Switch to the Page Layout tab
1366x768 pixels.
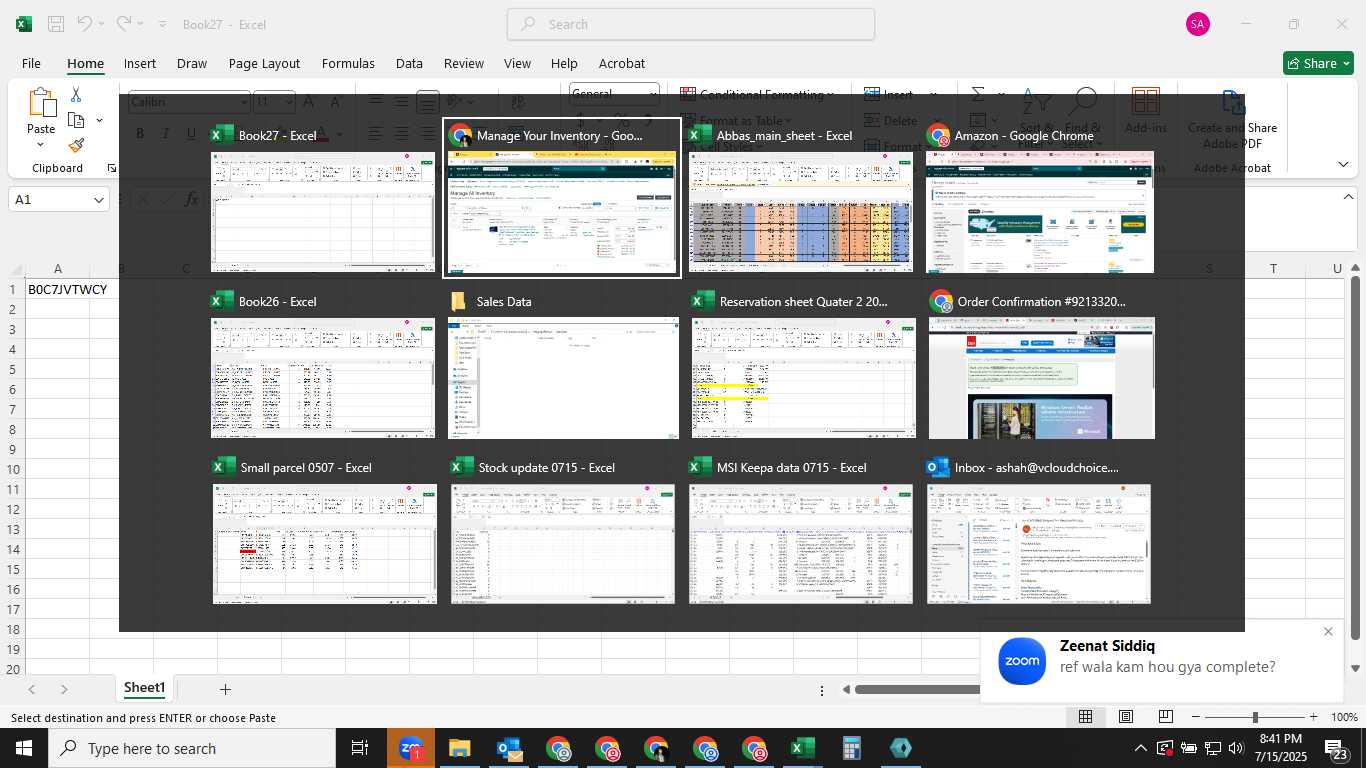(x=264, y=63)
